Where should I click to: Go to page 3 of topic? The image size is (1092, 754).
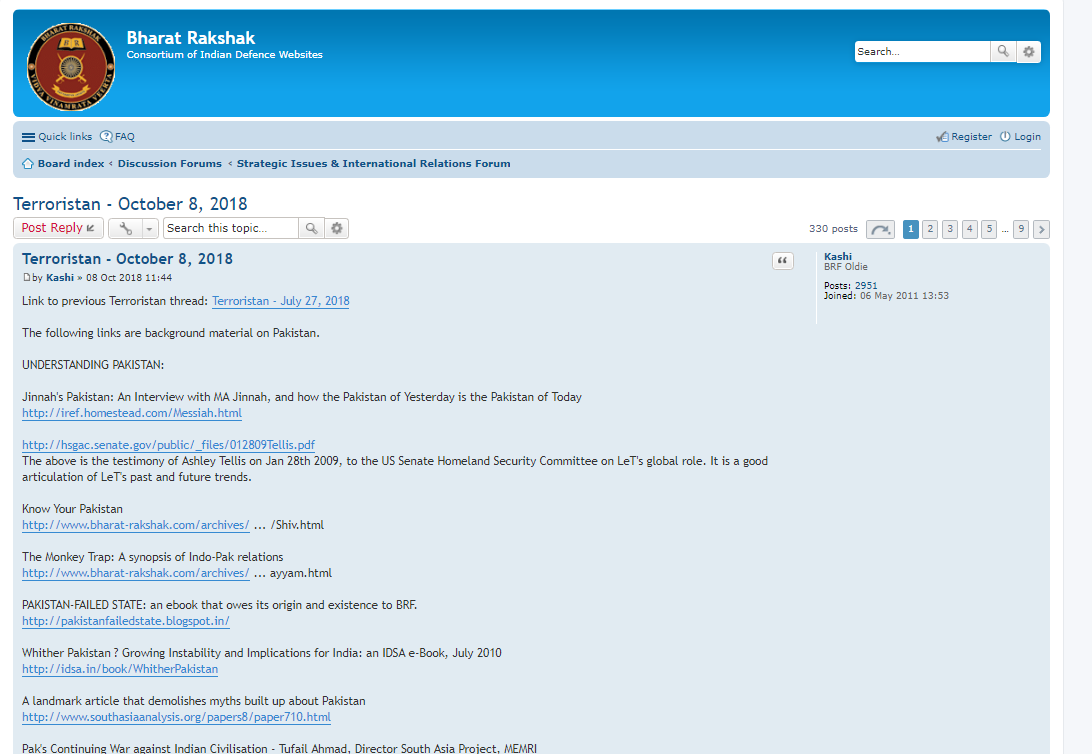point(950,229)
